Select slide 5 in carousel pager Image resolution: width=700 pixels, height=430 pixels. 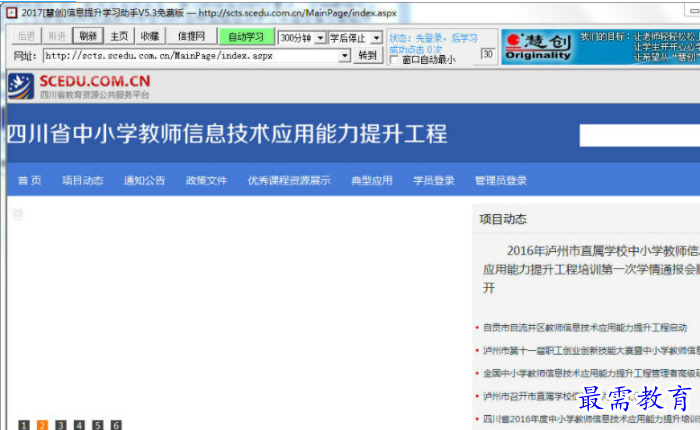point(97,425)
